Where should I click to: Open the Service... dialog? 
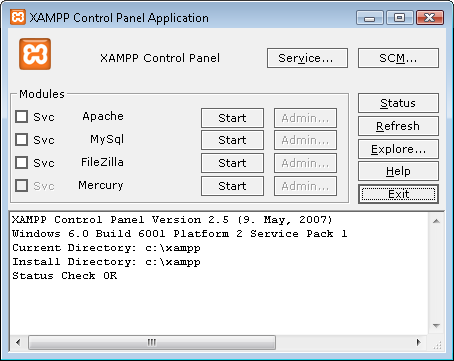click(x=307, y=58)
